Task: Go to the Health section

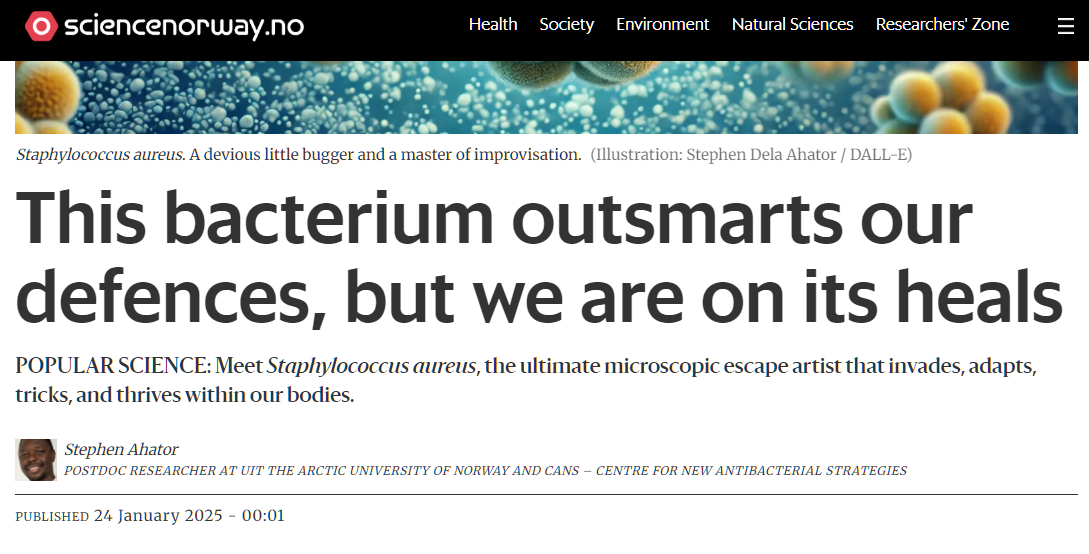Action: click(493, 25)
